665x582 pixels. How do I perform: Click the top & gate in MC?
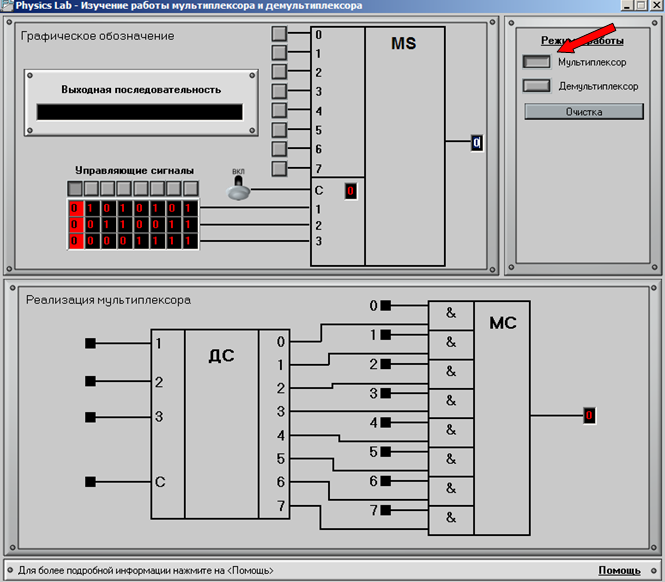(451, 313)
